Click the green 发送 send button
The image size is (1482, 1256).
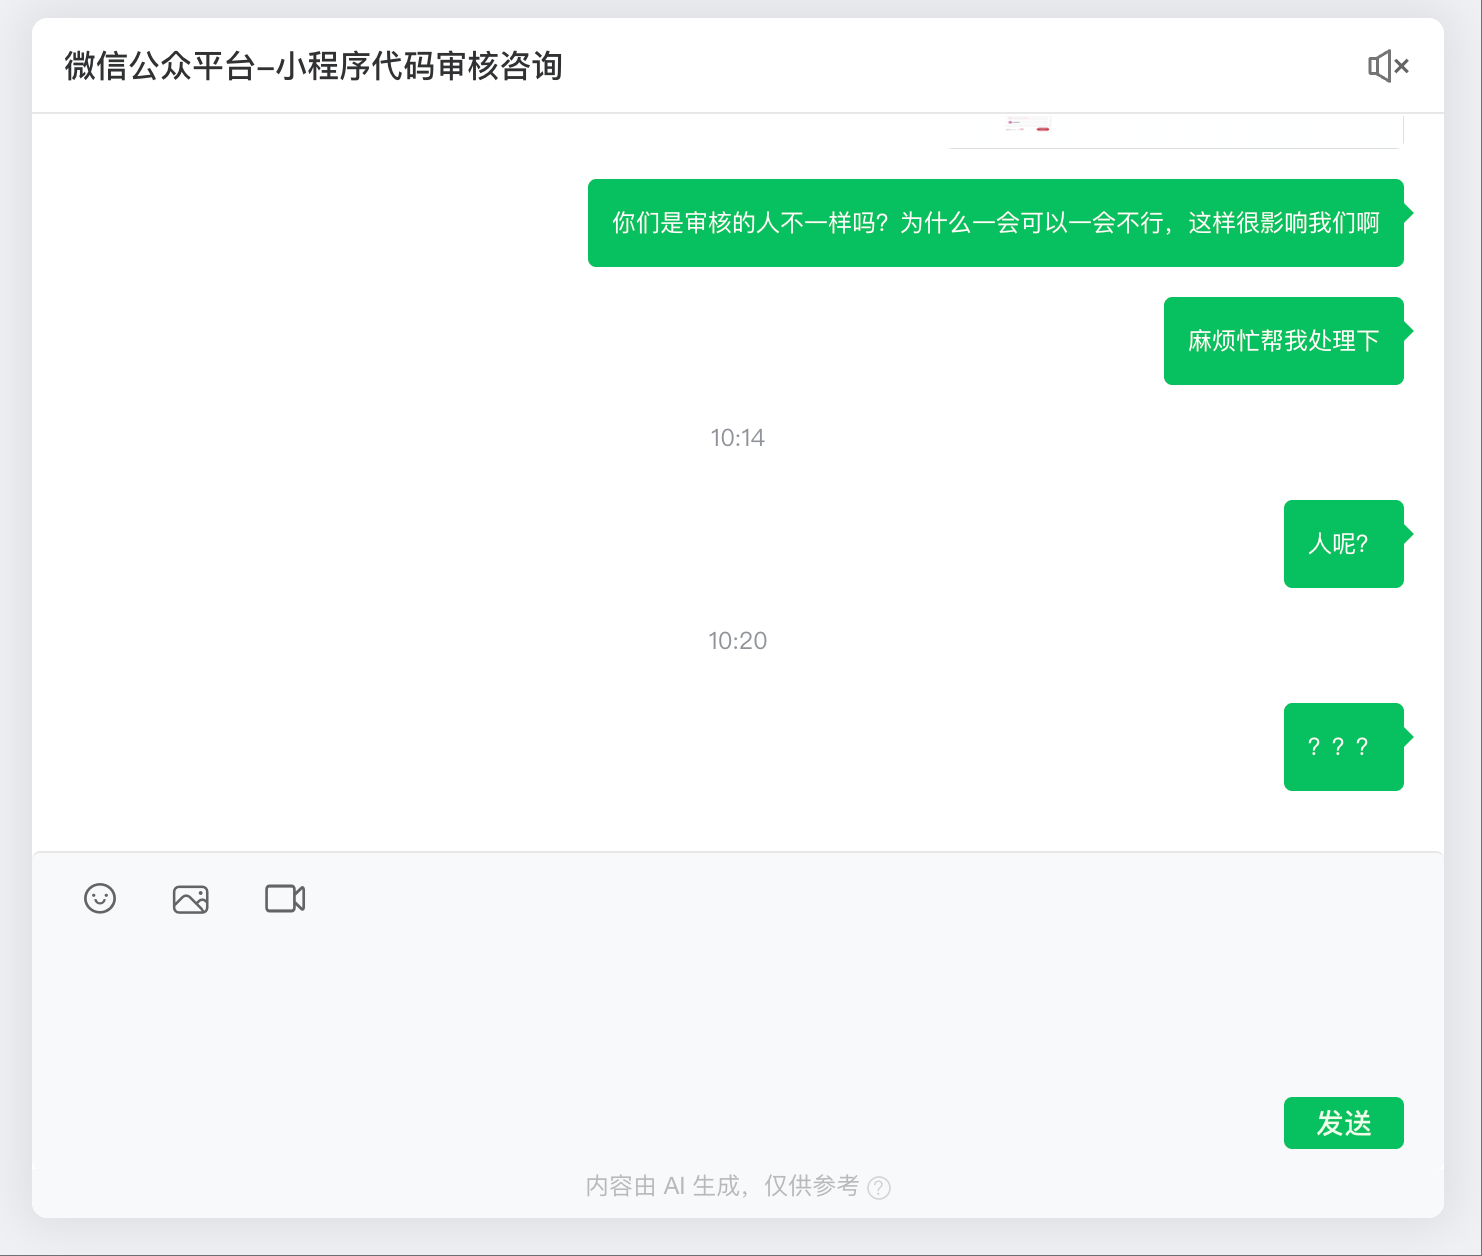[1343, 1123]
